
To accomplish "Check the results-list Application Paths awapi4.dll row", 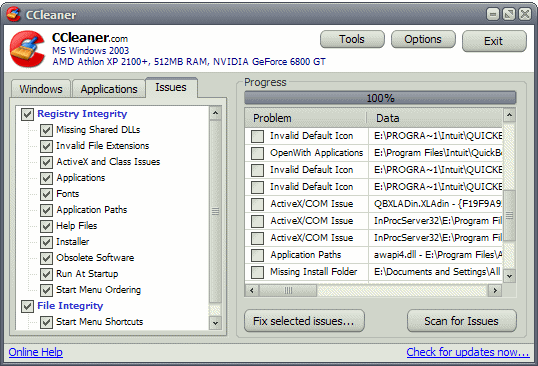I will point(257,255).
